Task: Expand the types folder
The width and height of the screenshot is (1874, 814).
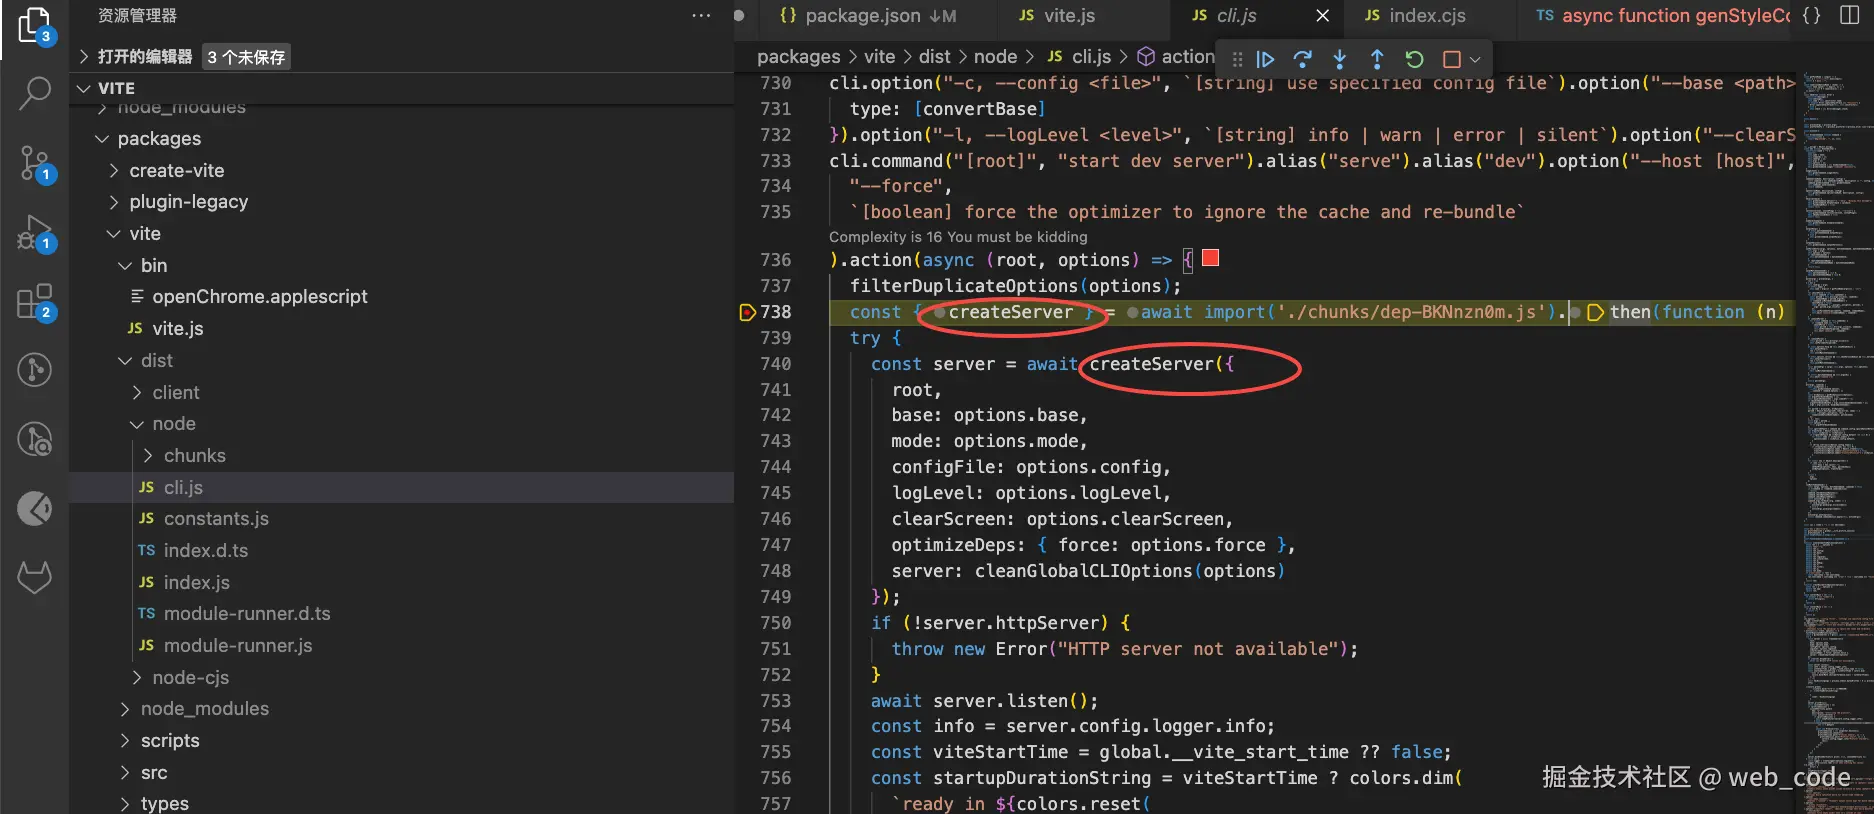Action: (164, 803)
